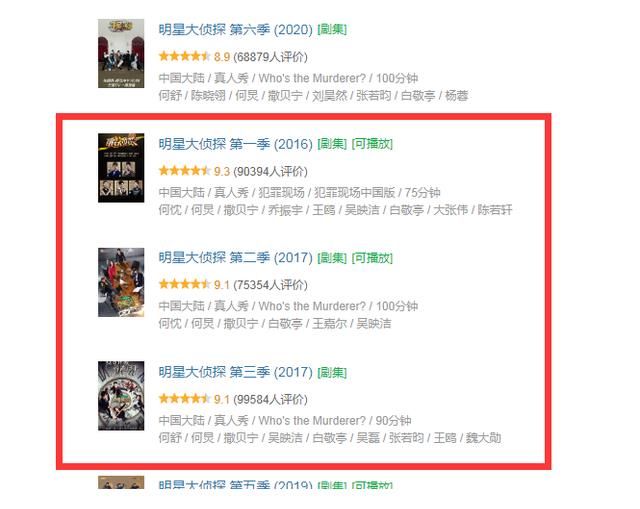
Task: Click the 第二季 poster thumbnail
Action: click(121, 282)
